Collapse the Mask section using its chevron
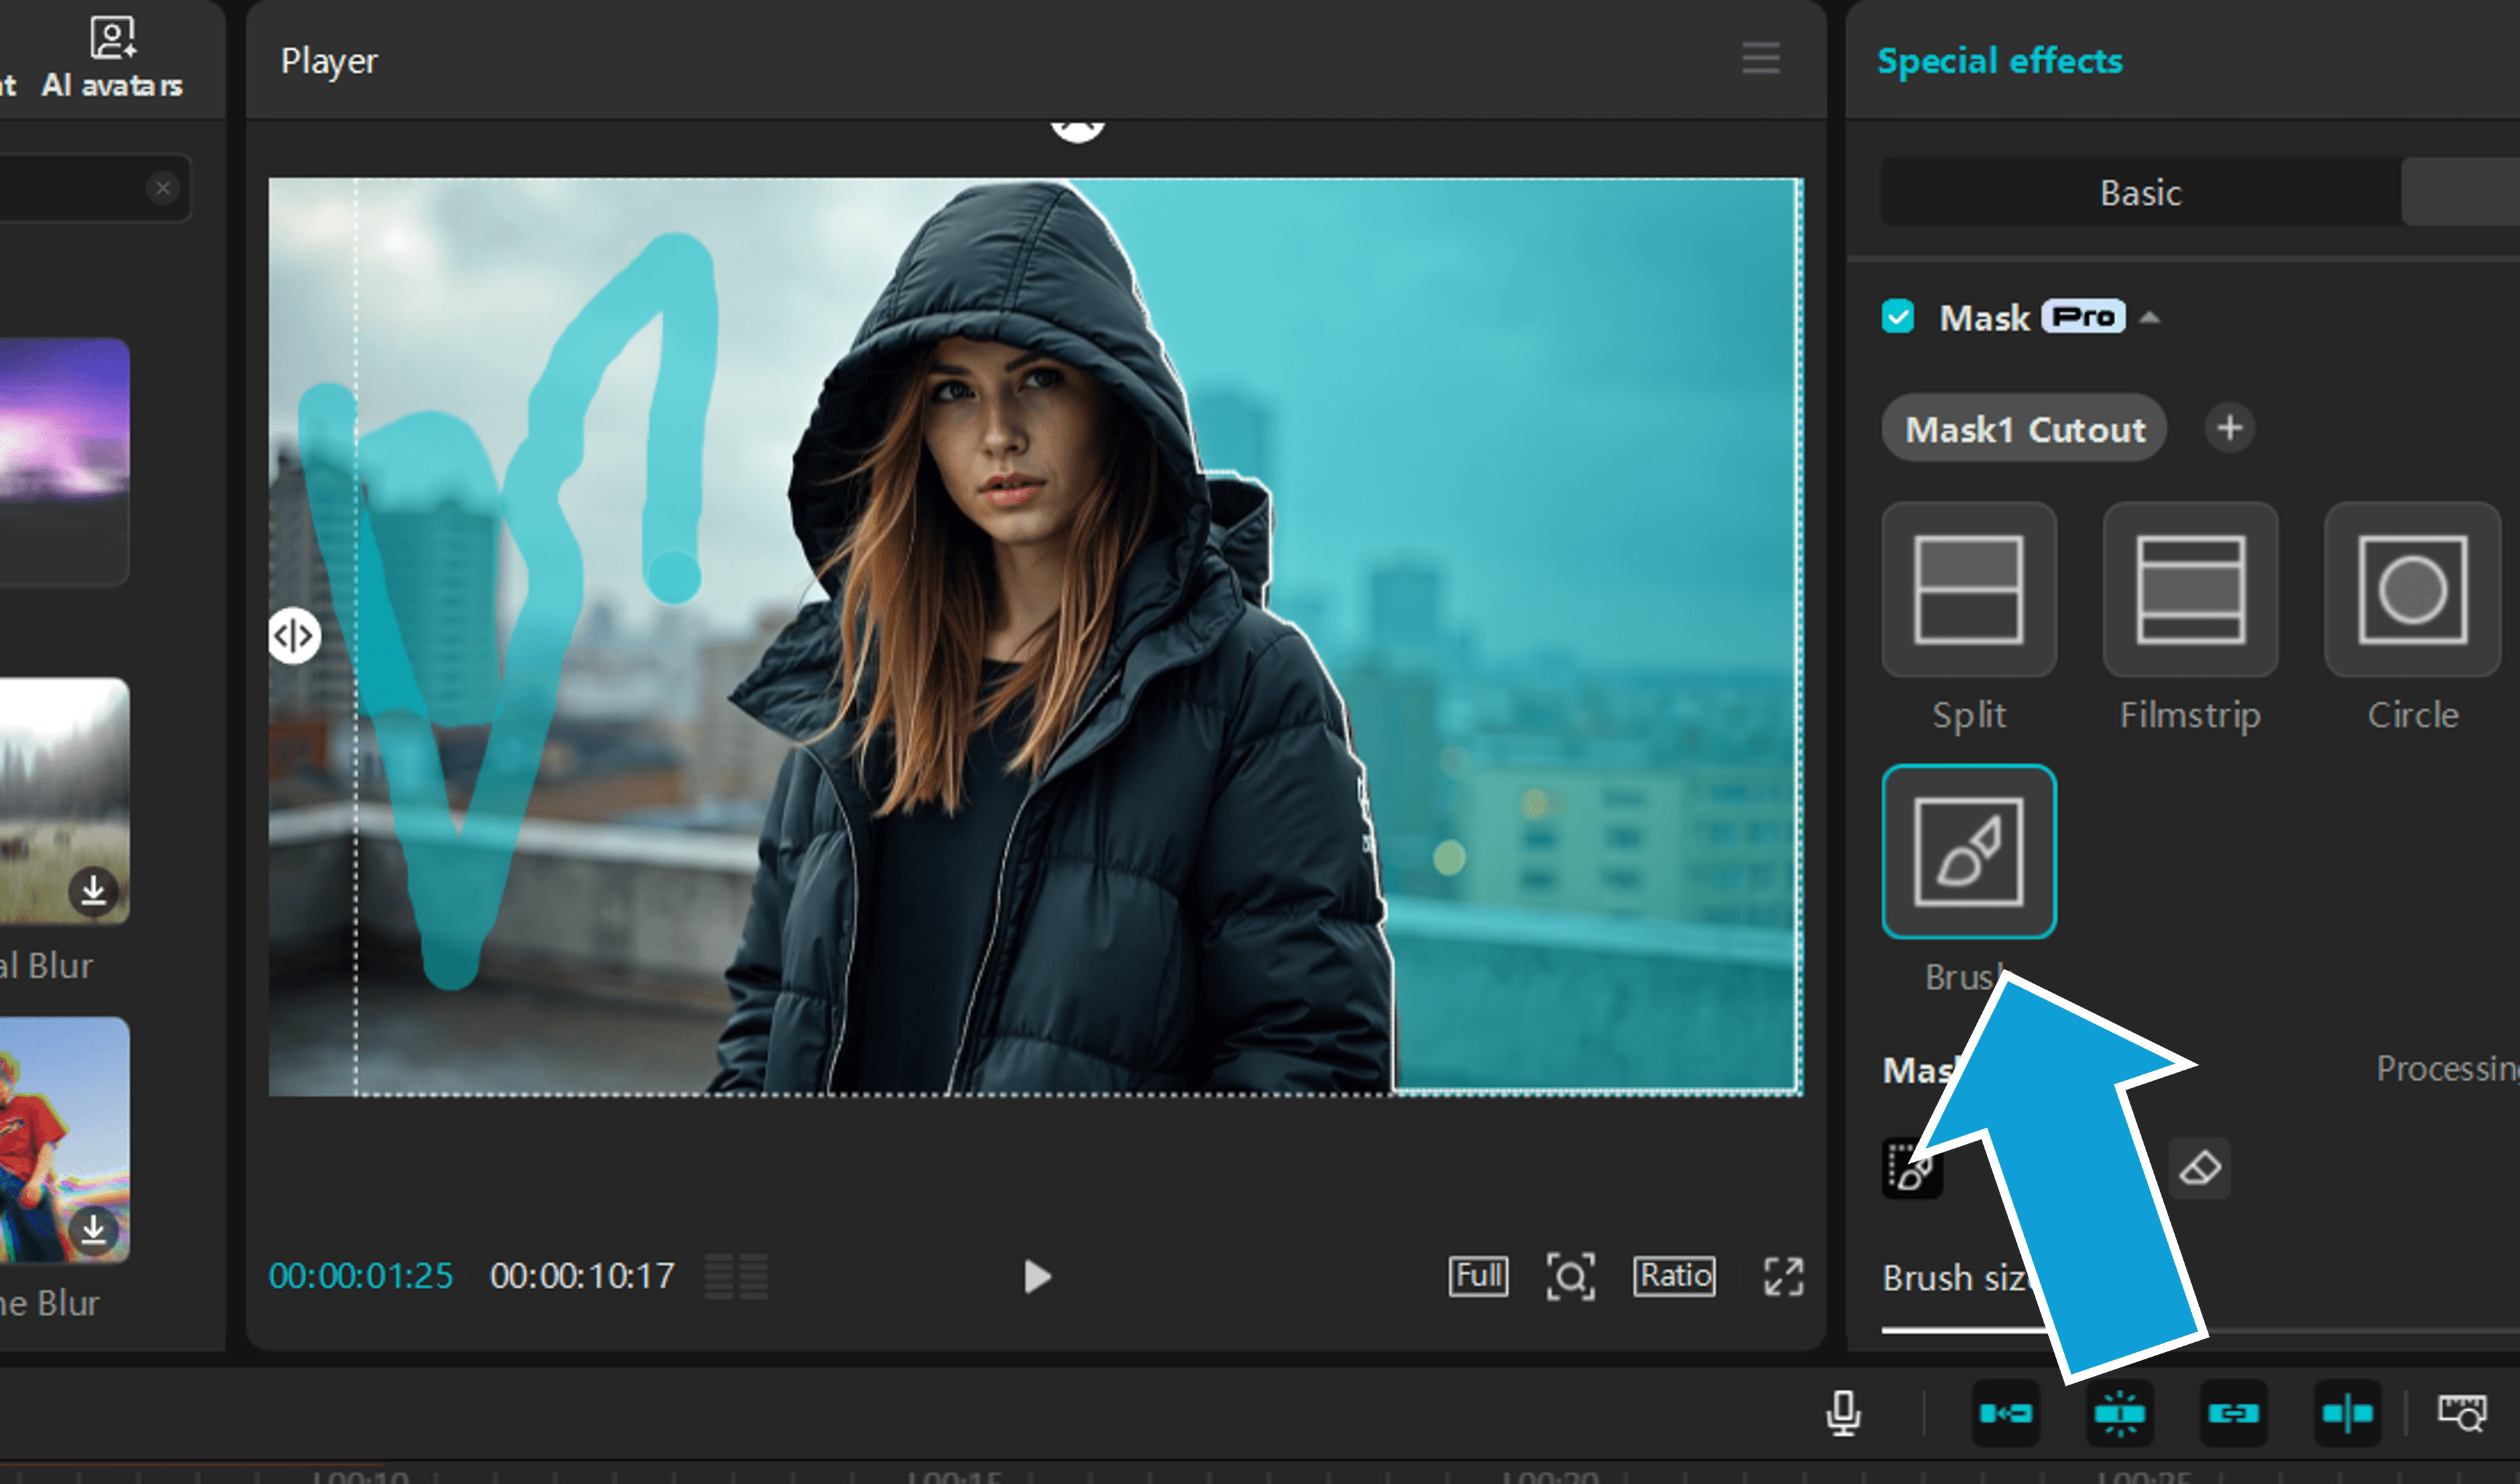Image resolution: width=2520 pixels, height=1484 pixels. click(2150, 317)
